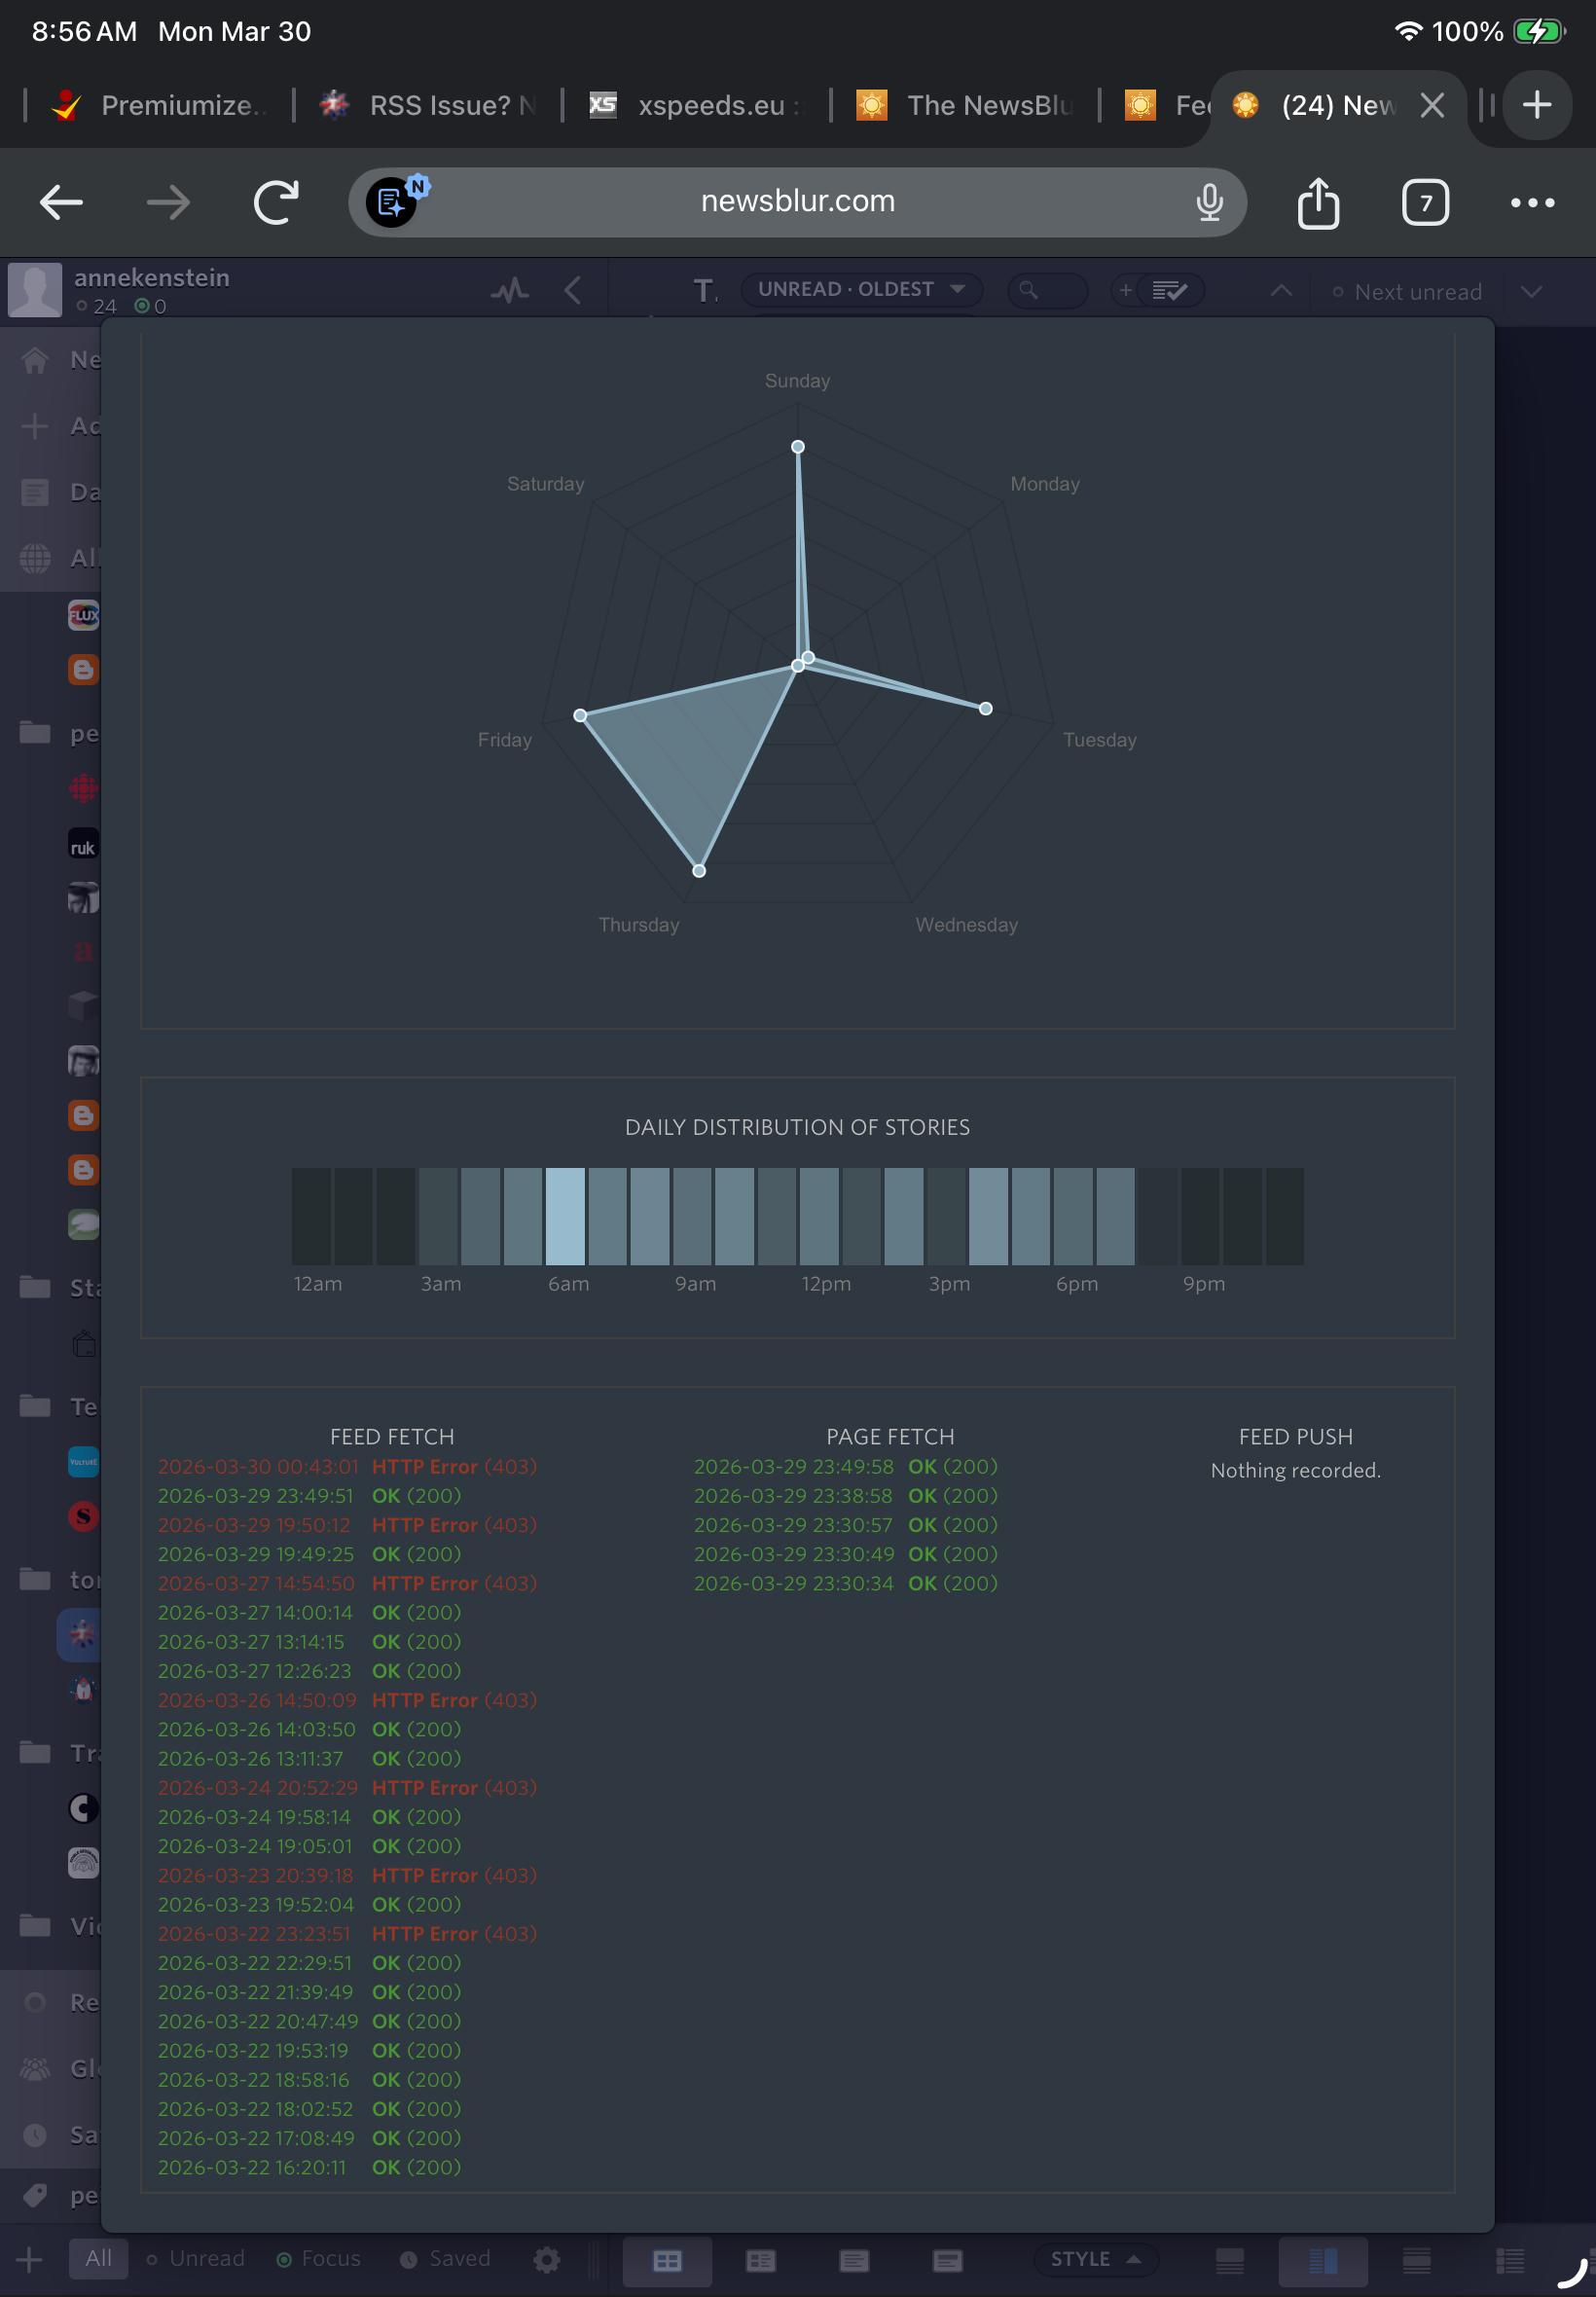Open the browser tab overview showing 7
1596x2297 pixels.
pos(1424,203)
